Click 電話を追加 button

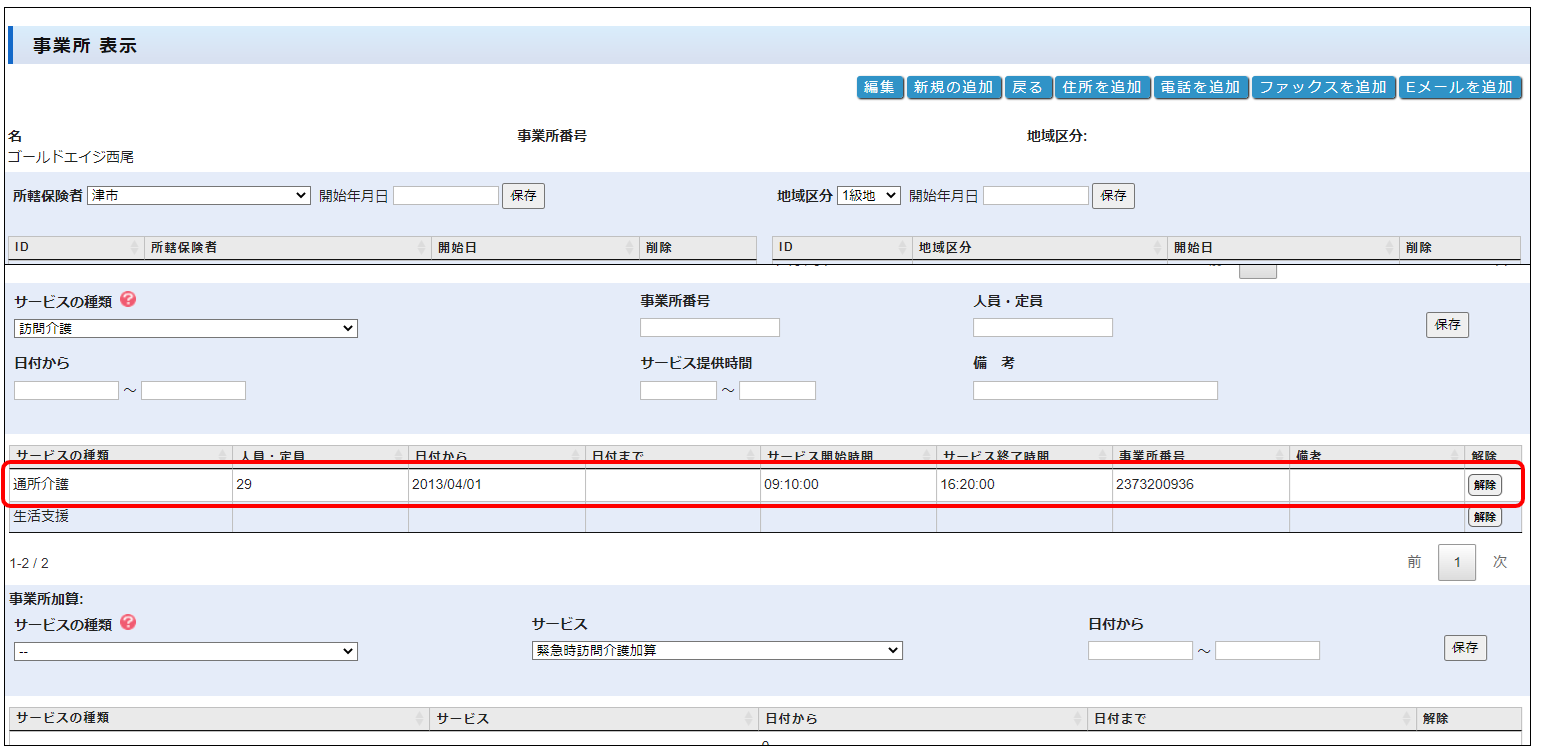click(x=1201, y=88)
